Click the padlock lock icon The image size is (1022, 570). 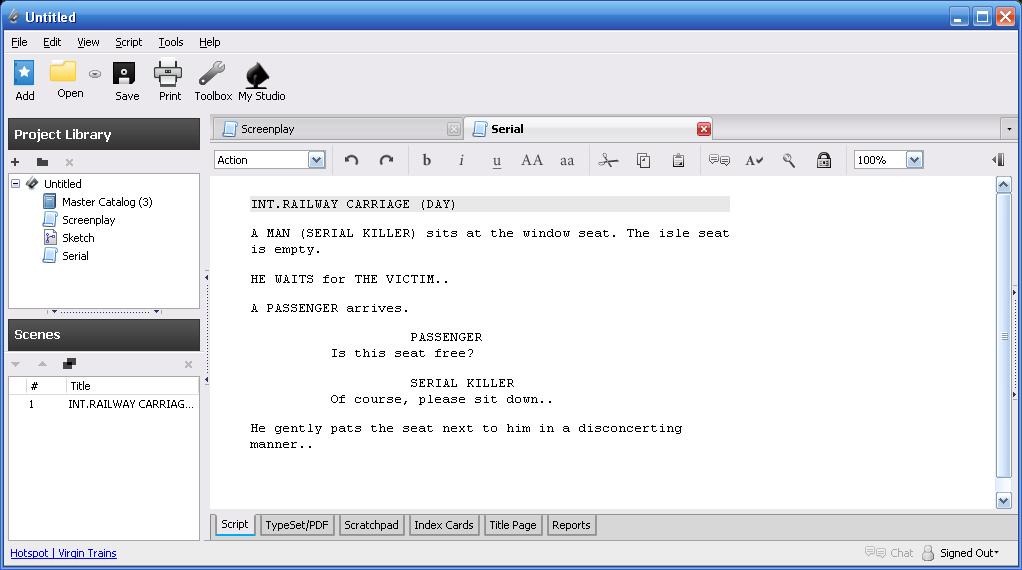[x=824, y=160]
